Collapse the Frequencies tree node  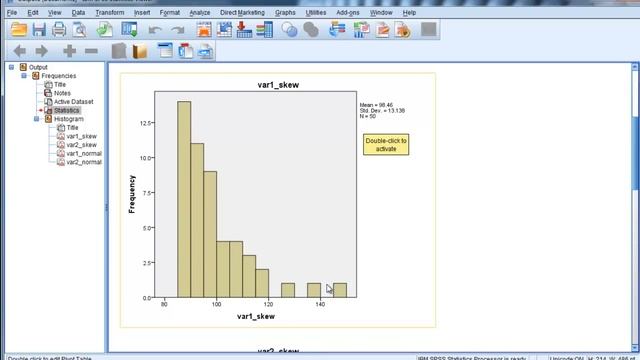[x=24, y=76]
